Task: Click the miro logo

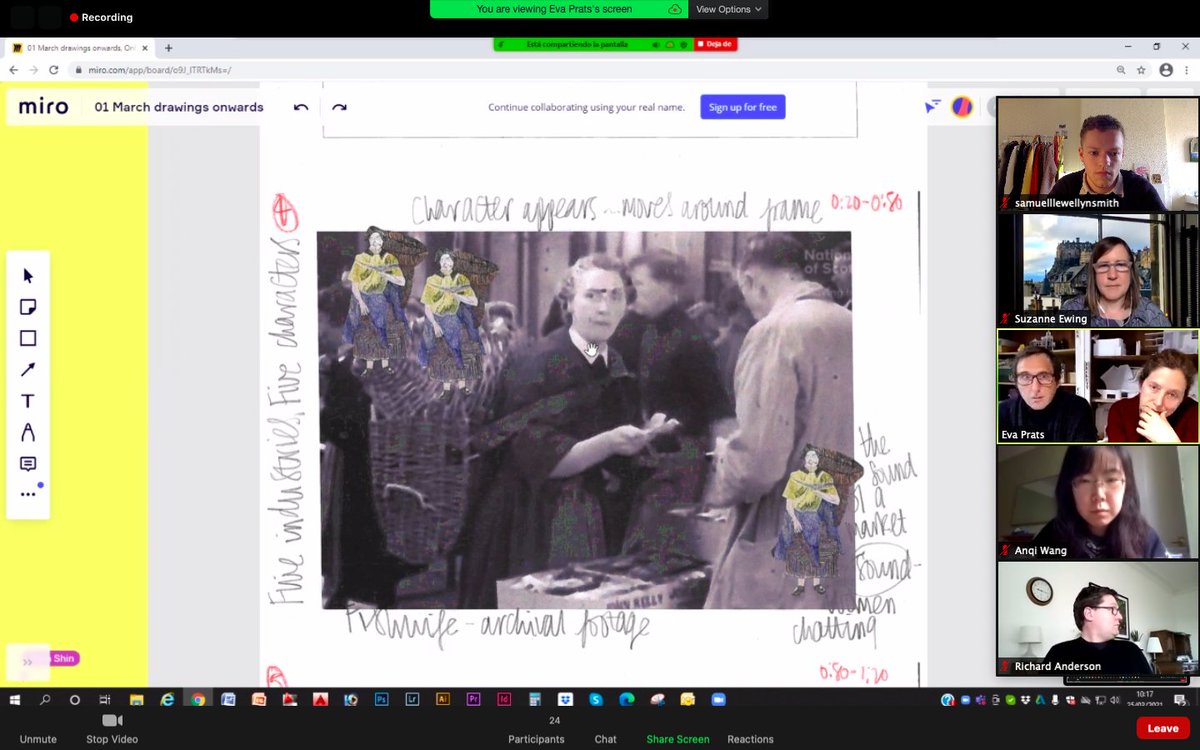Action: pos(43,107)
